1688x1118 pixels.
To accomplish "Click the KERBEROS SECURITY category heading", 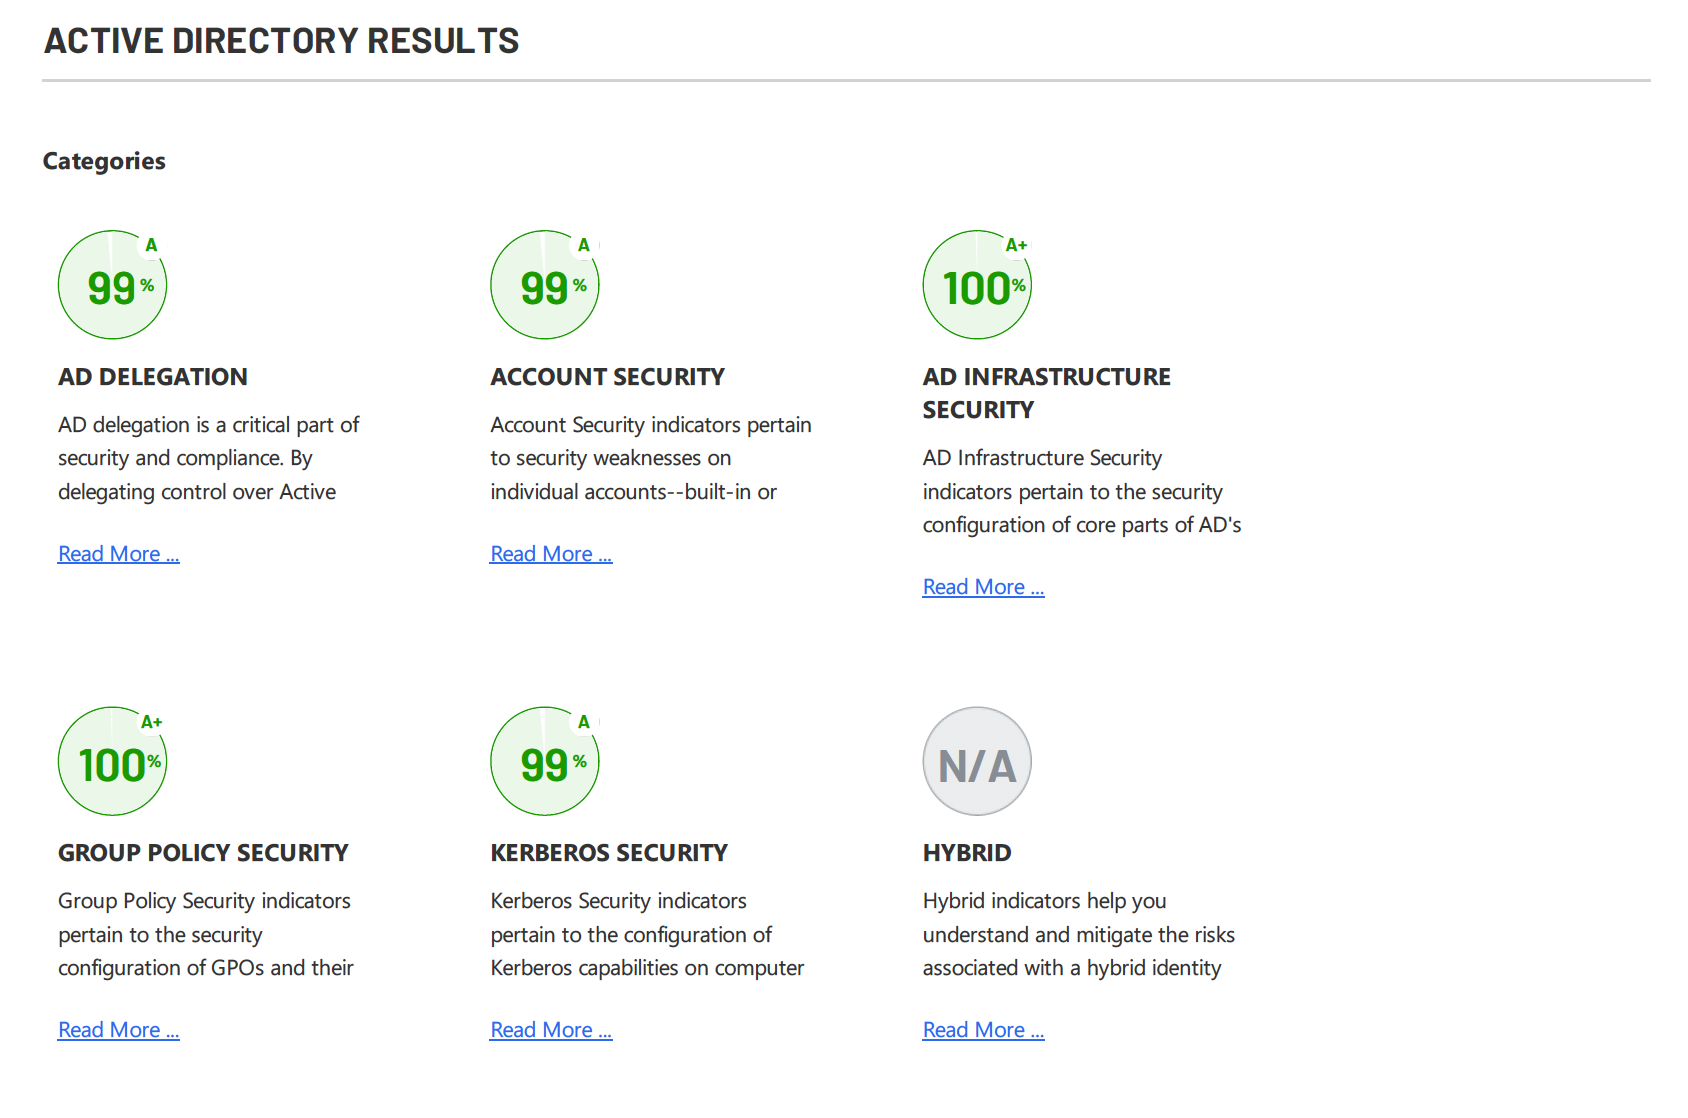I will (609, 853).
